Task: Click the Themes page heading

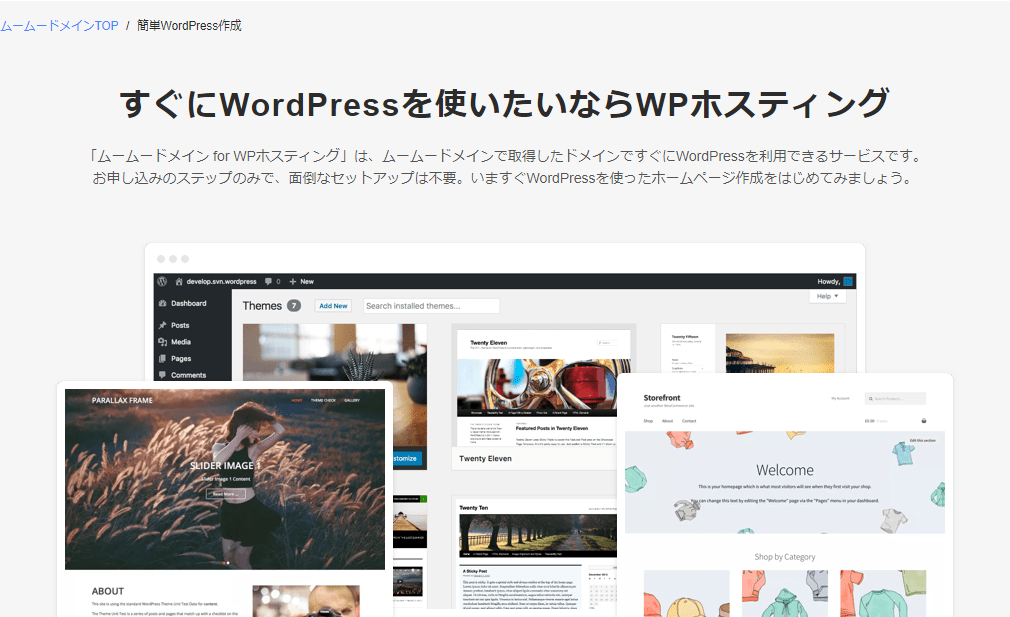Action: (x=262, y=306)
